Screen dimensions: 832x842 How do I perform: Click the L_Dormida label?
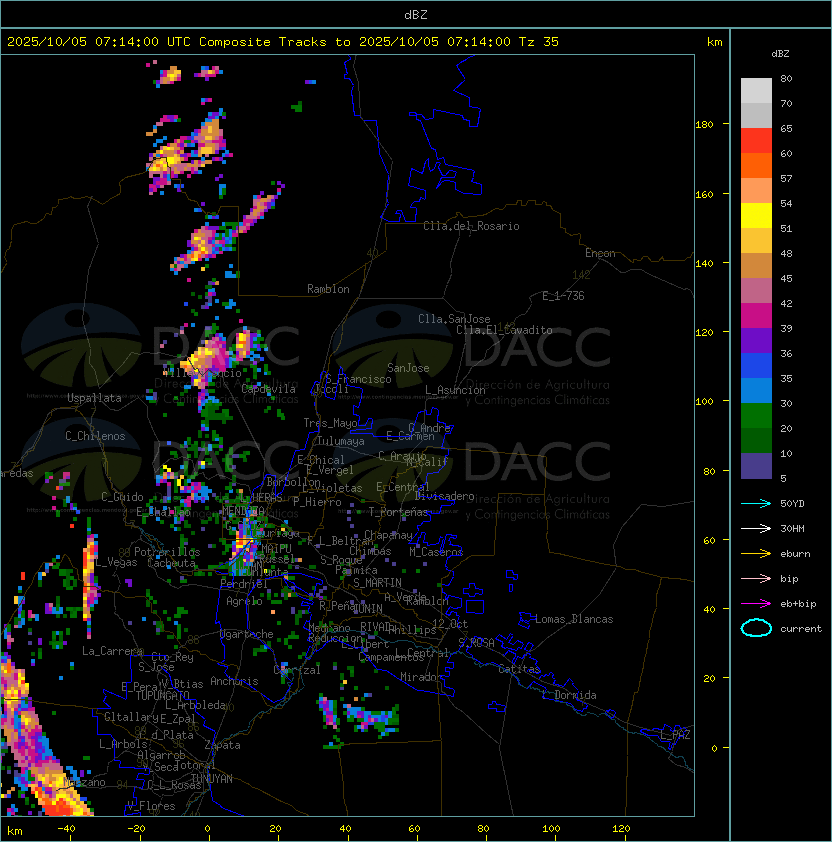click(569, 695)
